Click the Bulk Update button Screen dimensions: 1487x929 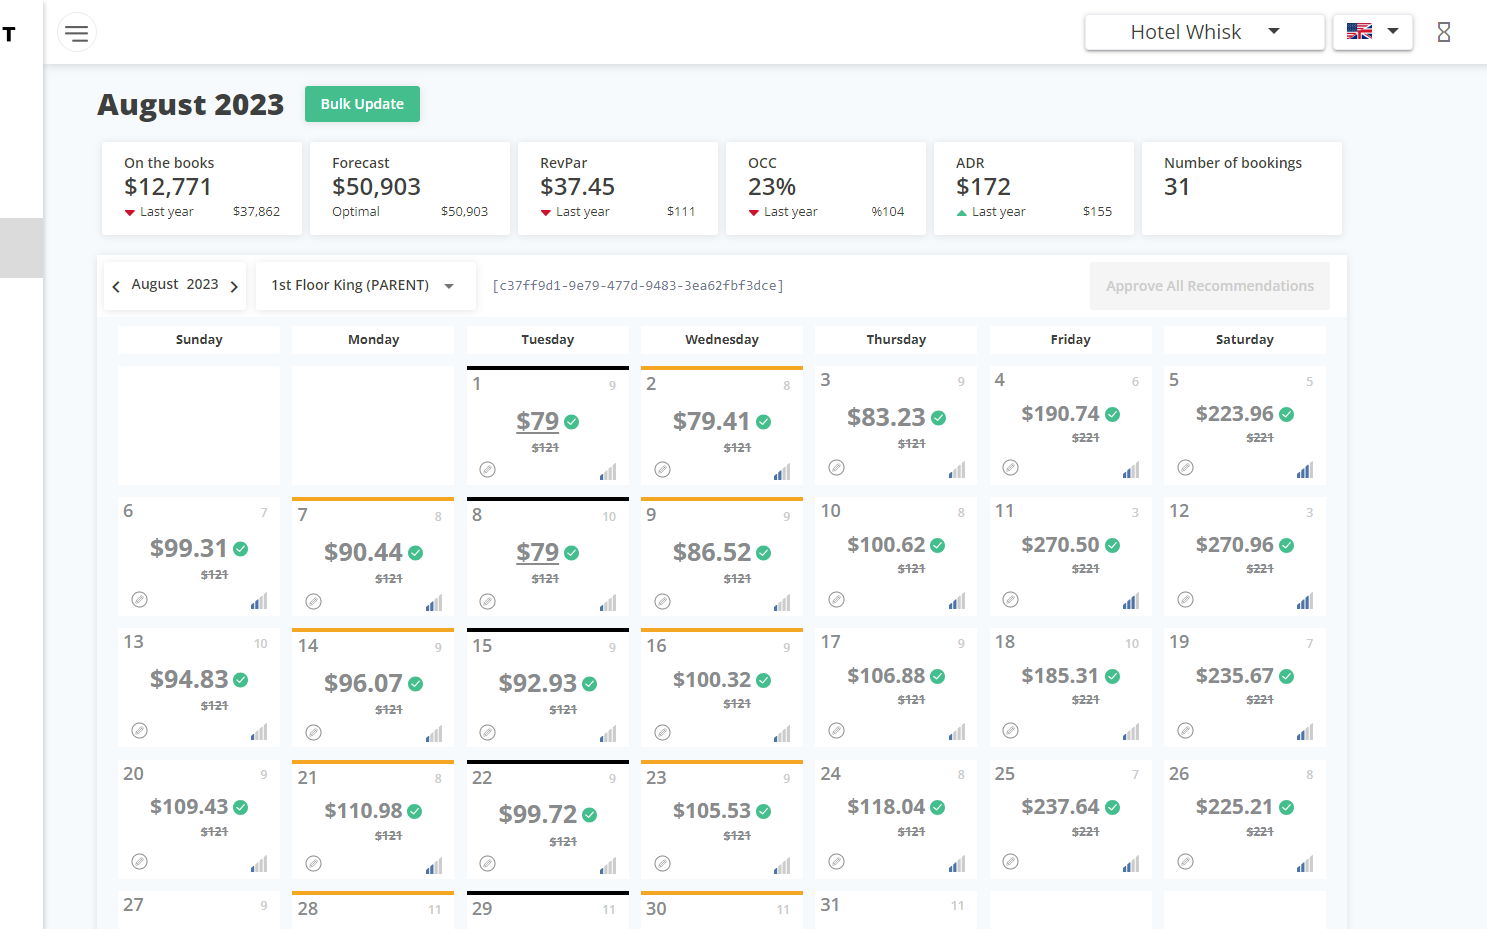362,104
